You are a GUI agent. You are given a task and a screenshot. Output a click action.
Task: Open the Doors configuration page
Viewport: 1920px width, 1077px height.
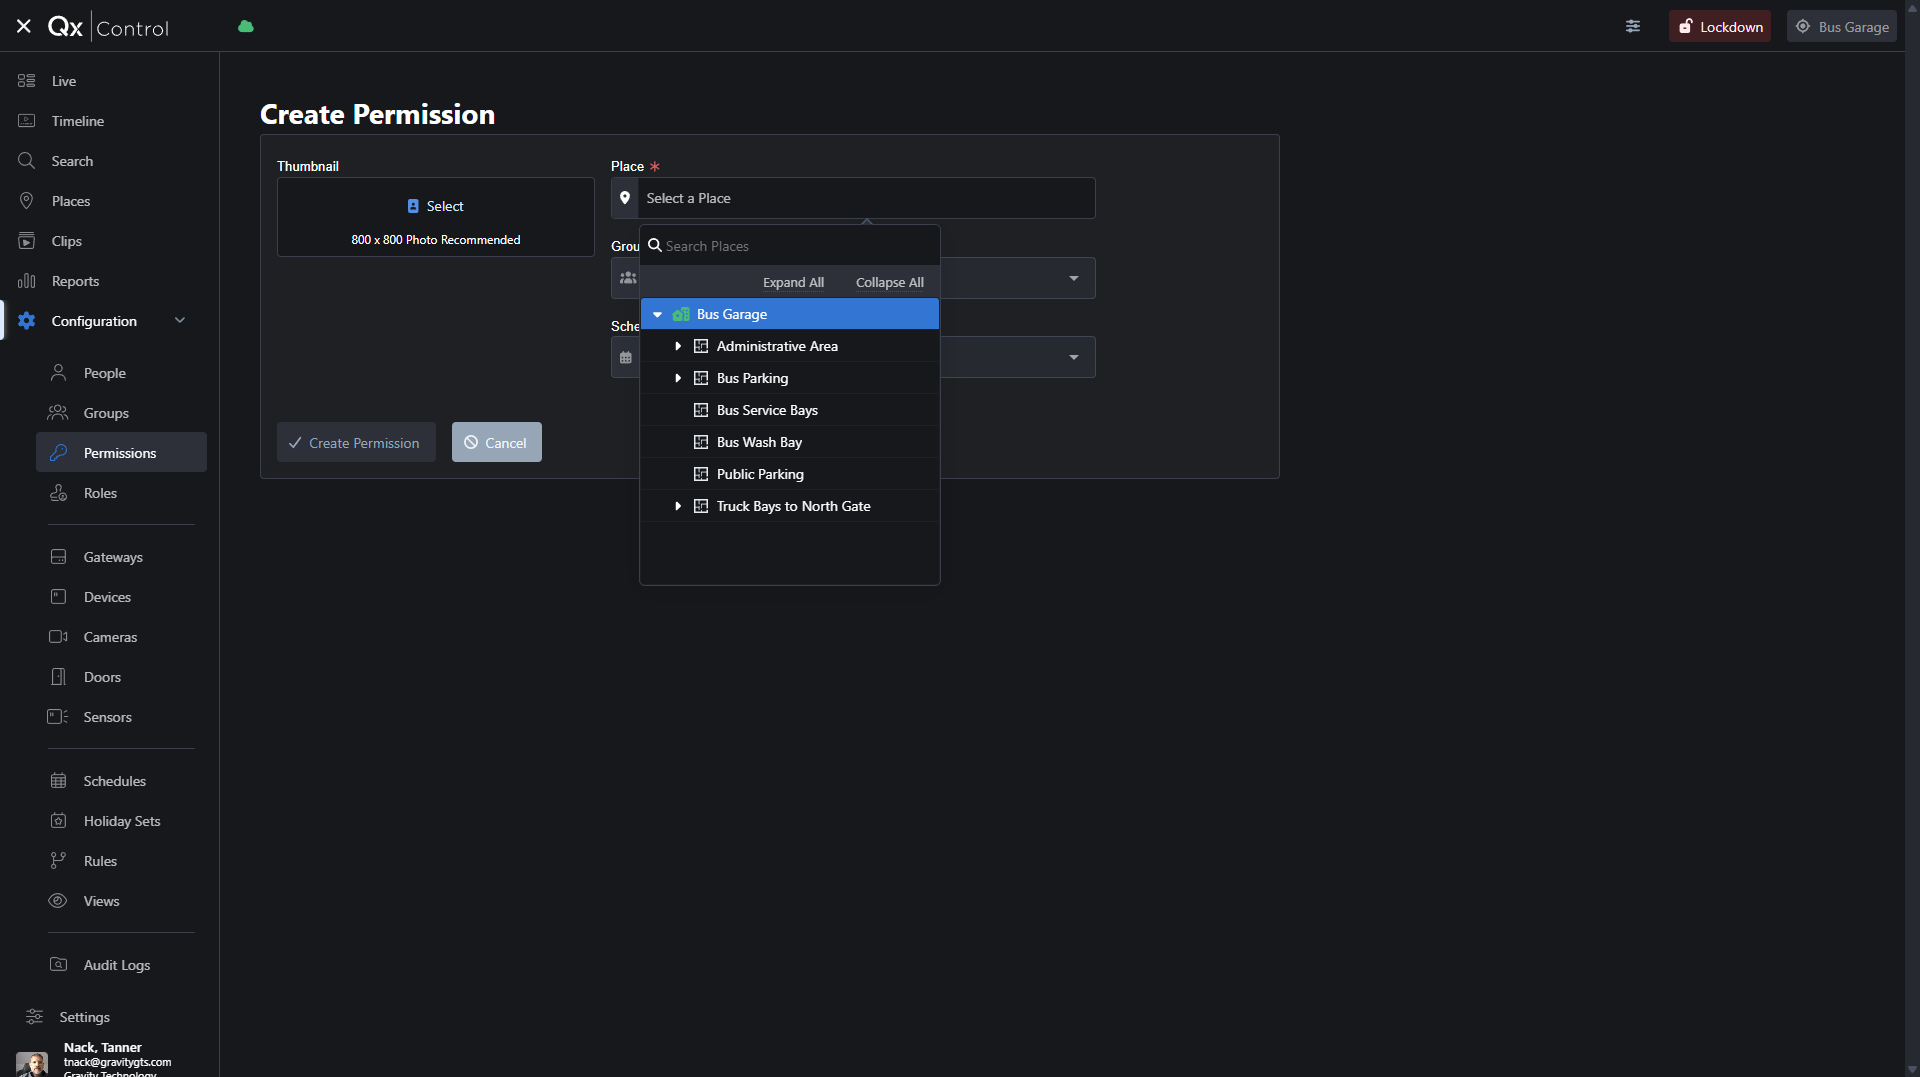(102, 677)
